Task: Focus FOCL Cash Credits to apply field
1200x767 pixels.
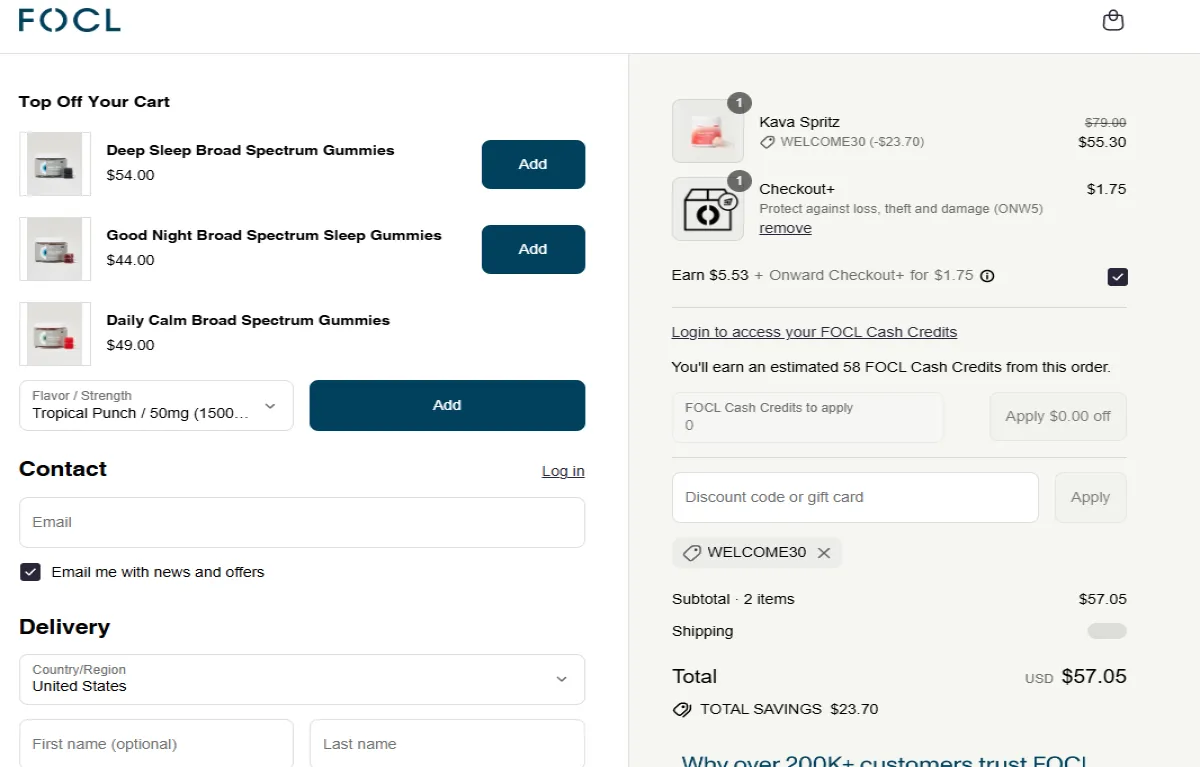Action: [x=807, y=417]
